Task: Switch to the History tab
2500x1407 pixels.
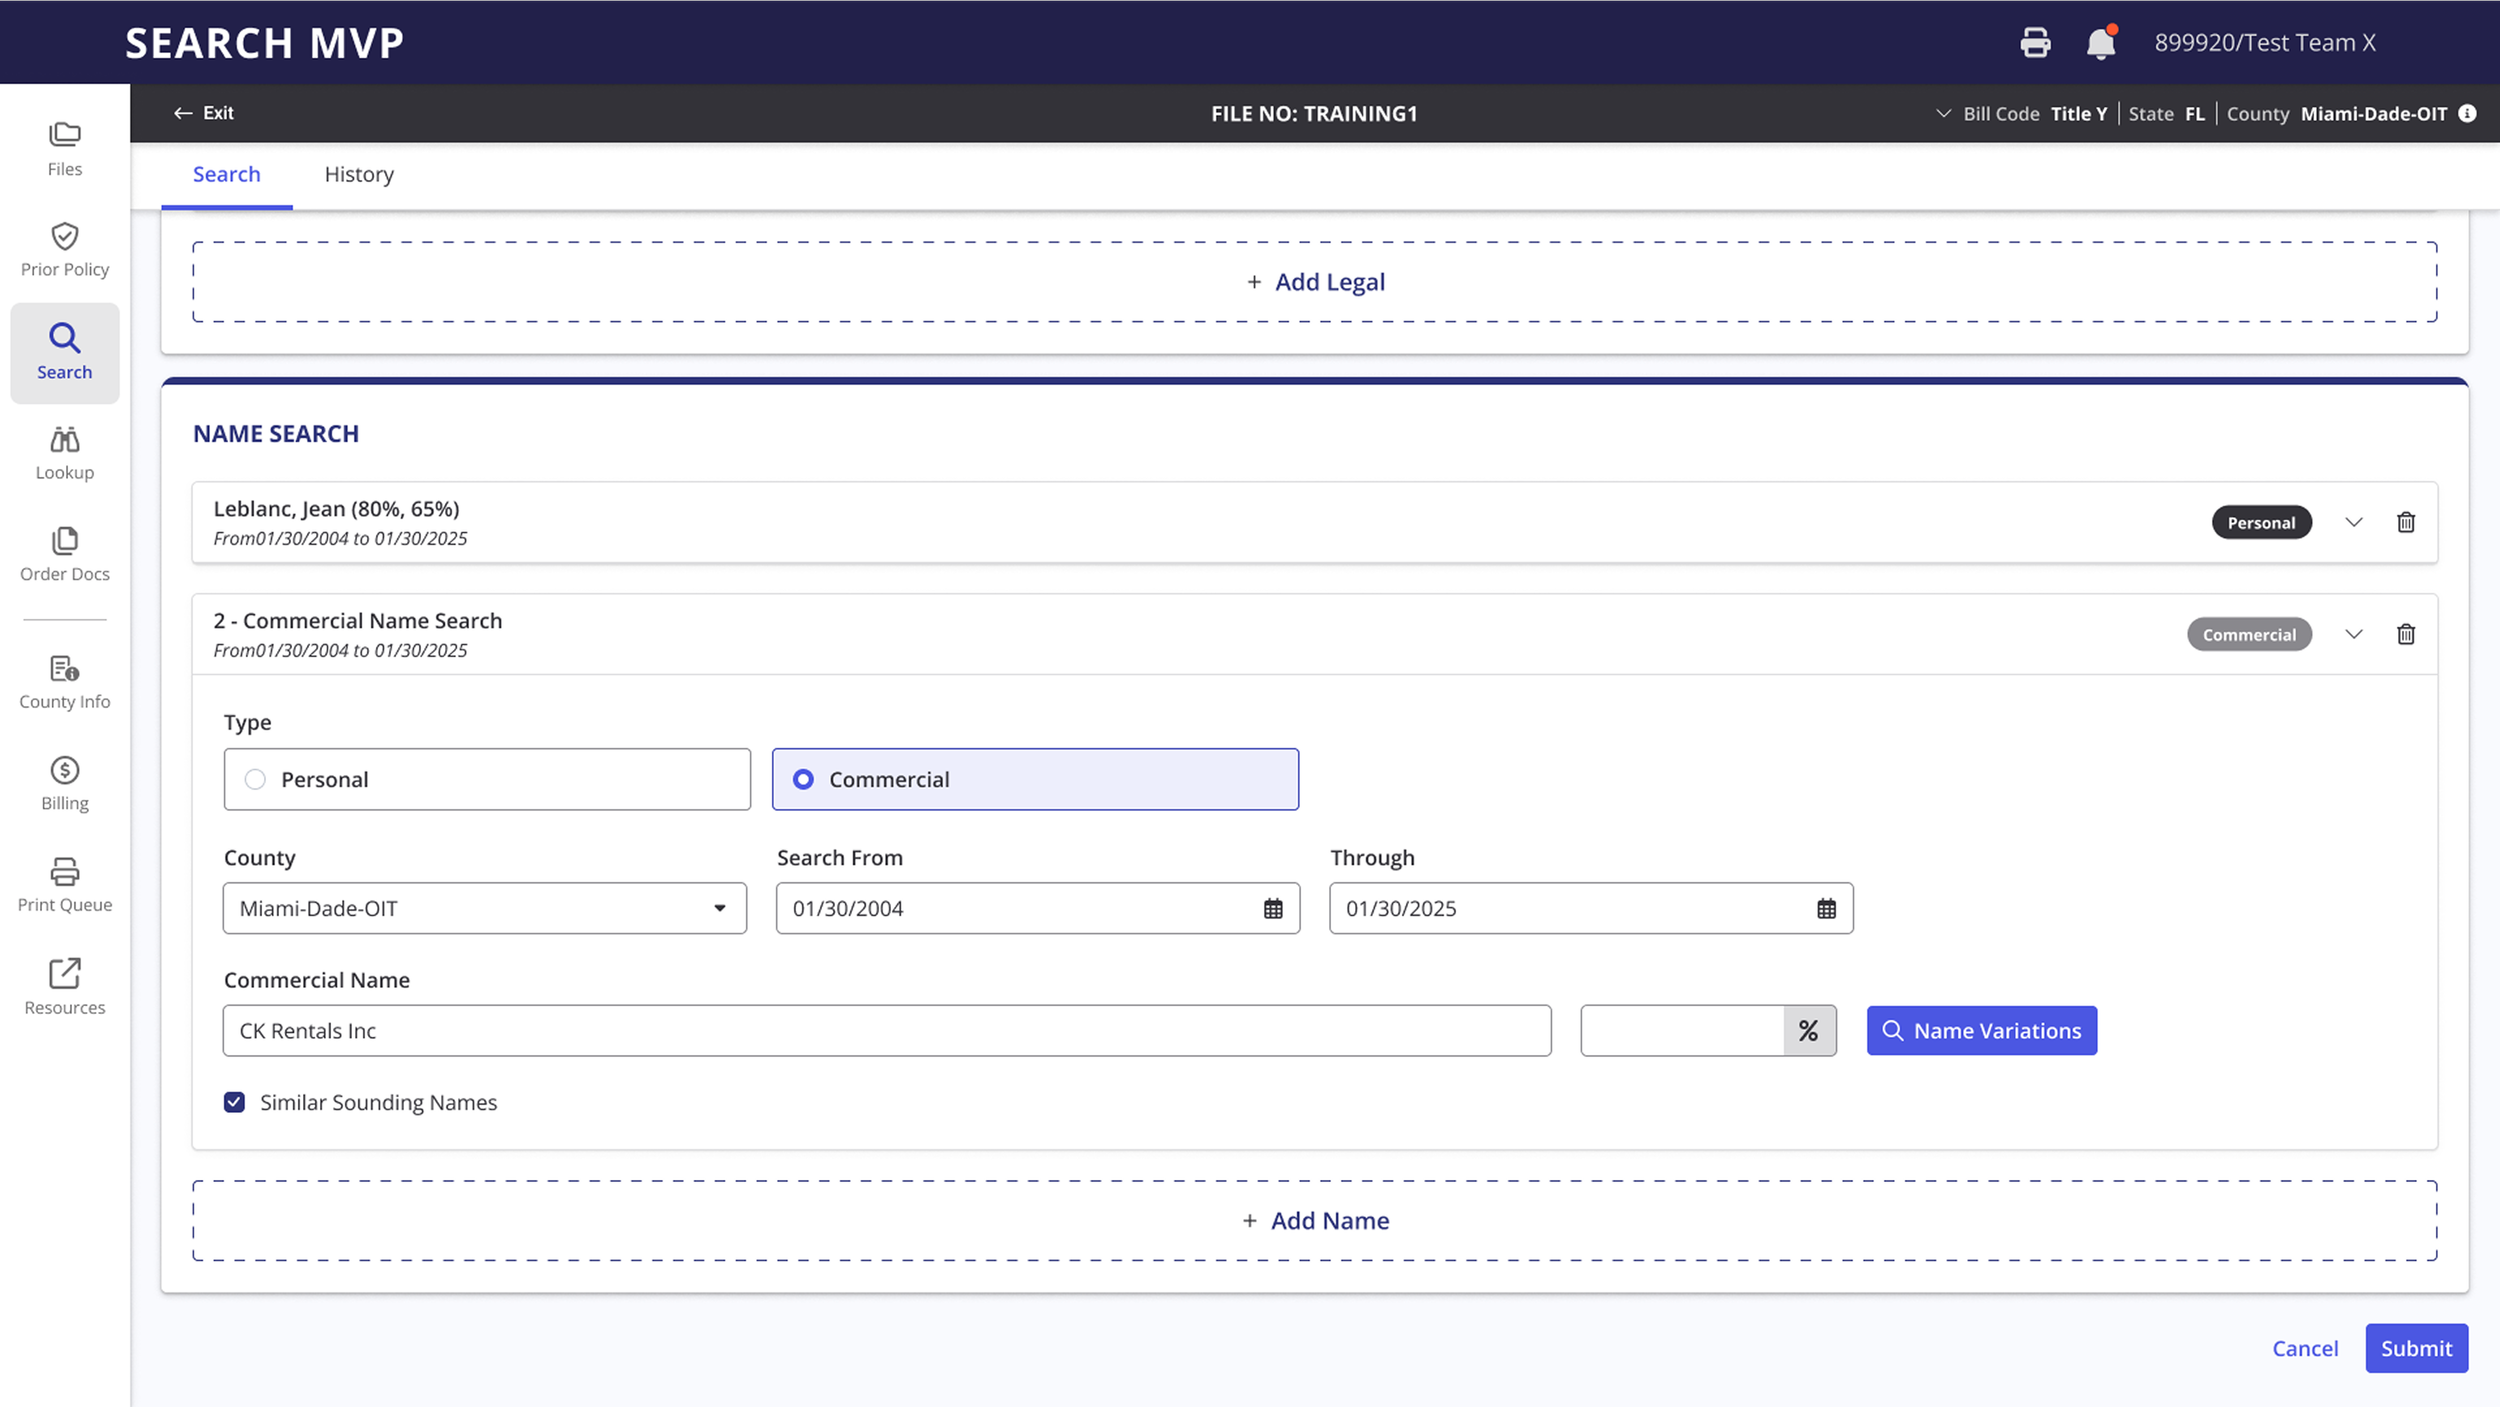Action: pyautogui.click(x=359, y=174)
